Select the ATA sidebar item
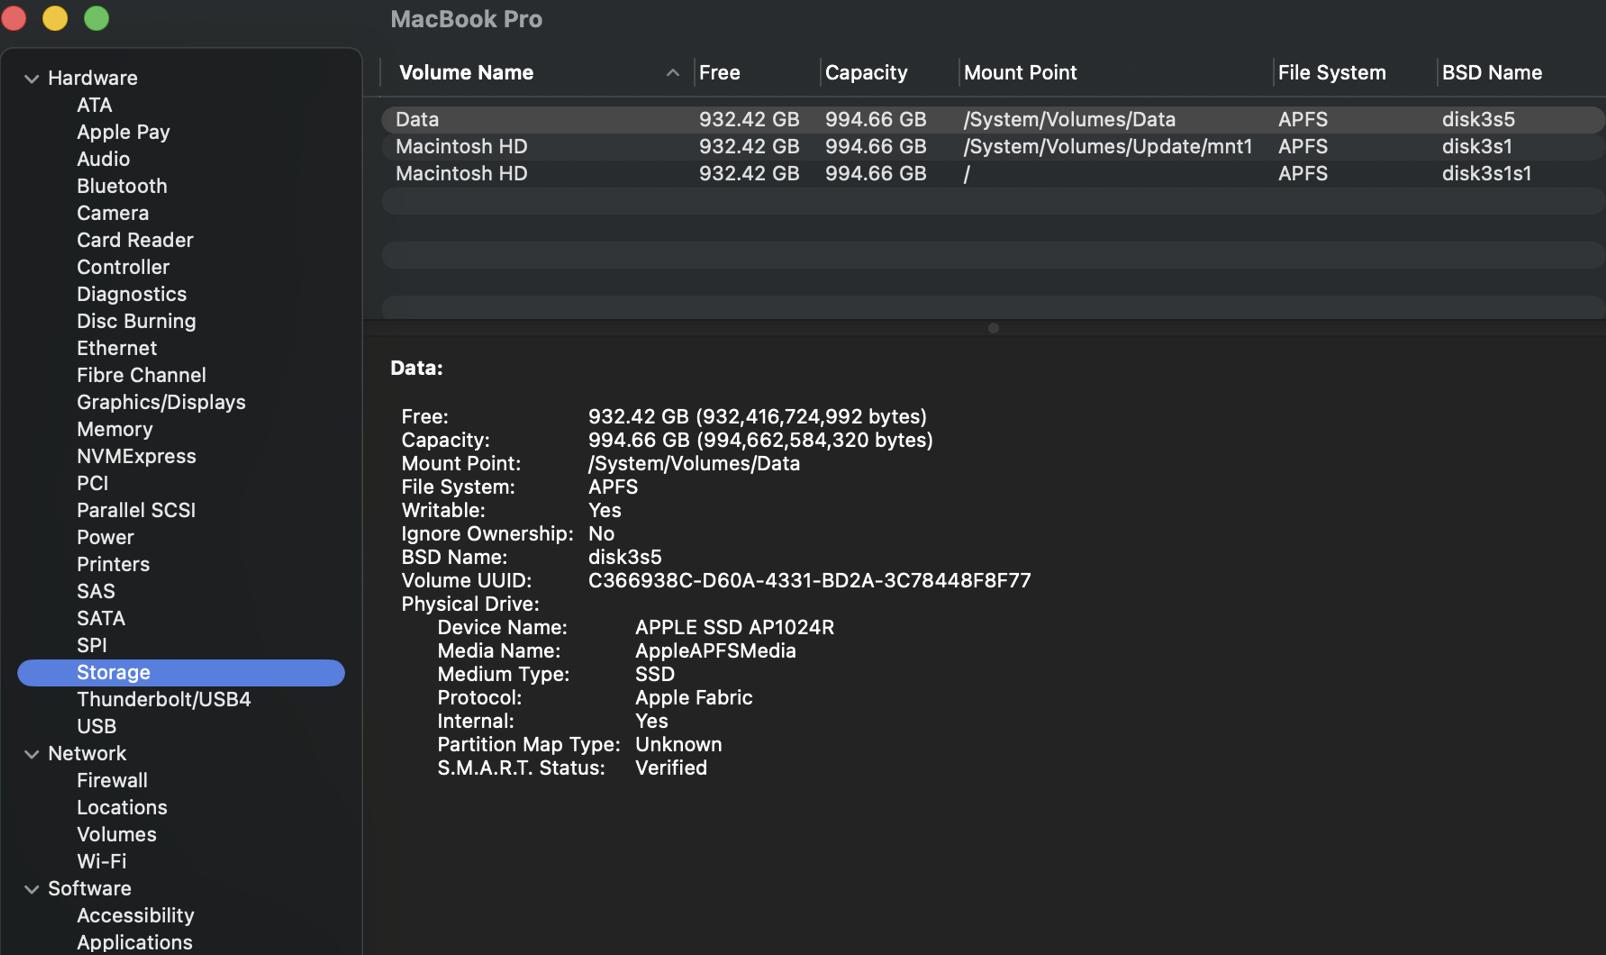Screen dimensions: 1606x955 pyautogui.click(x=94, y=105)
